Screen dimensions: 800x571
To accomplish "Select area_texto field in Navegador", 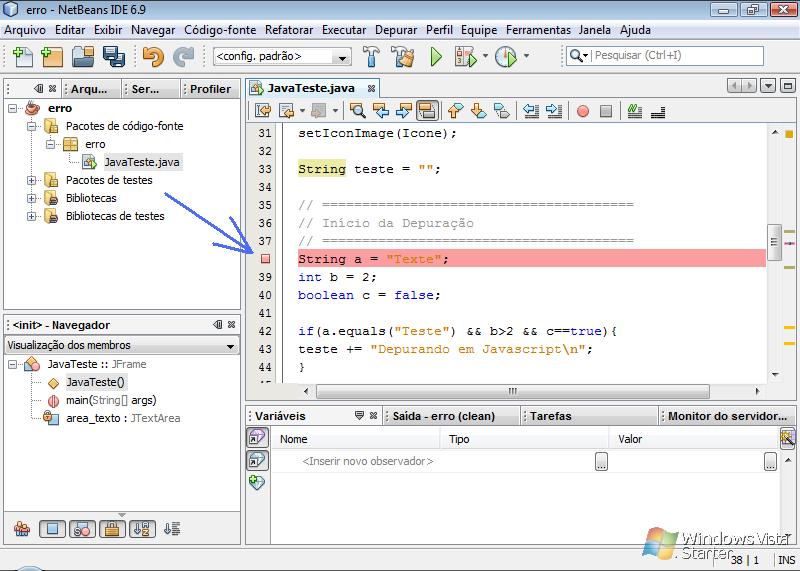I will click(123, 418).
